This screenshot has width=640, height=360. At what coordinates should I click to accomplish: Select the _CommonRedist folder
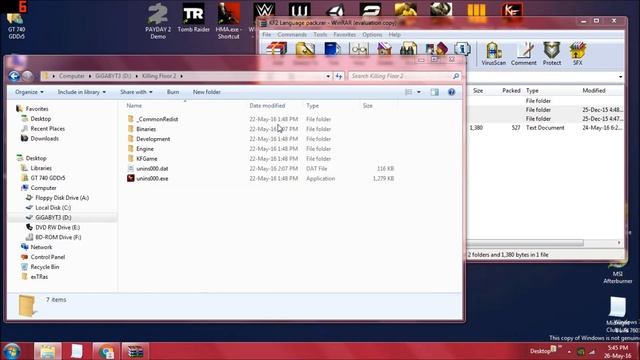coord(157,119)
